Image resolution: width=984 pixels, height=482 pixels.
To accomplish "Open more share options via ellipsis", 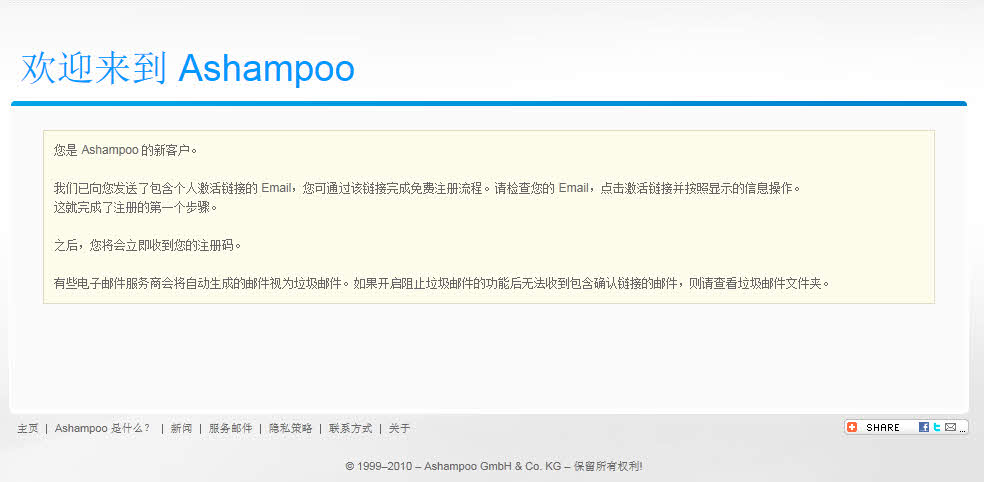I will pos(962,428).
